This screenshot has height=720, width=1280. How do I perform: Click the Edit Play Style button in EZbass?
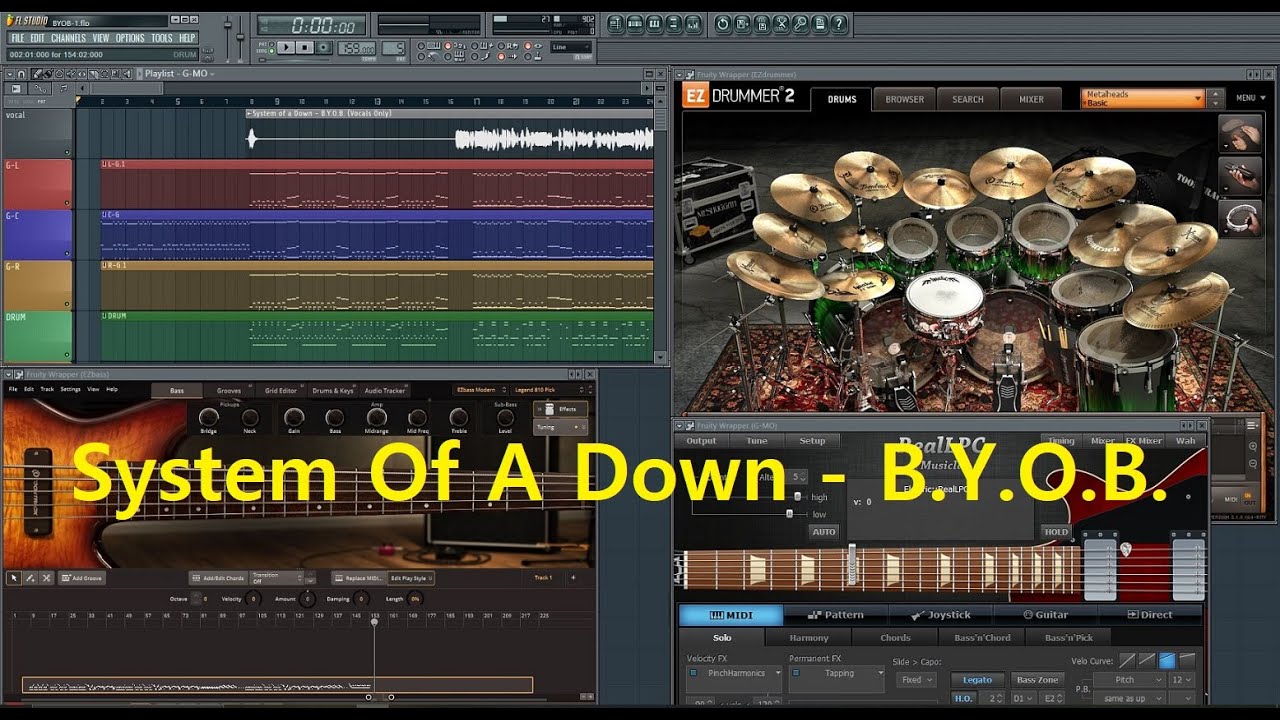(413, 578)
